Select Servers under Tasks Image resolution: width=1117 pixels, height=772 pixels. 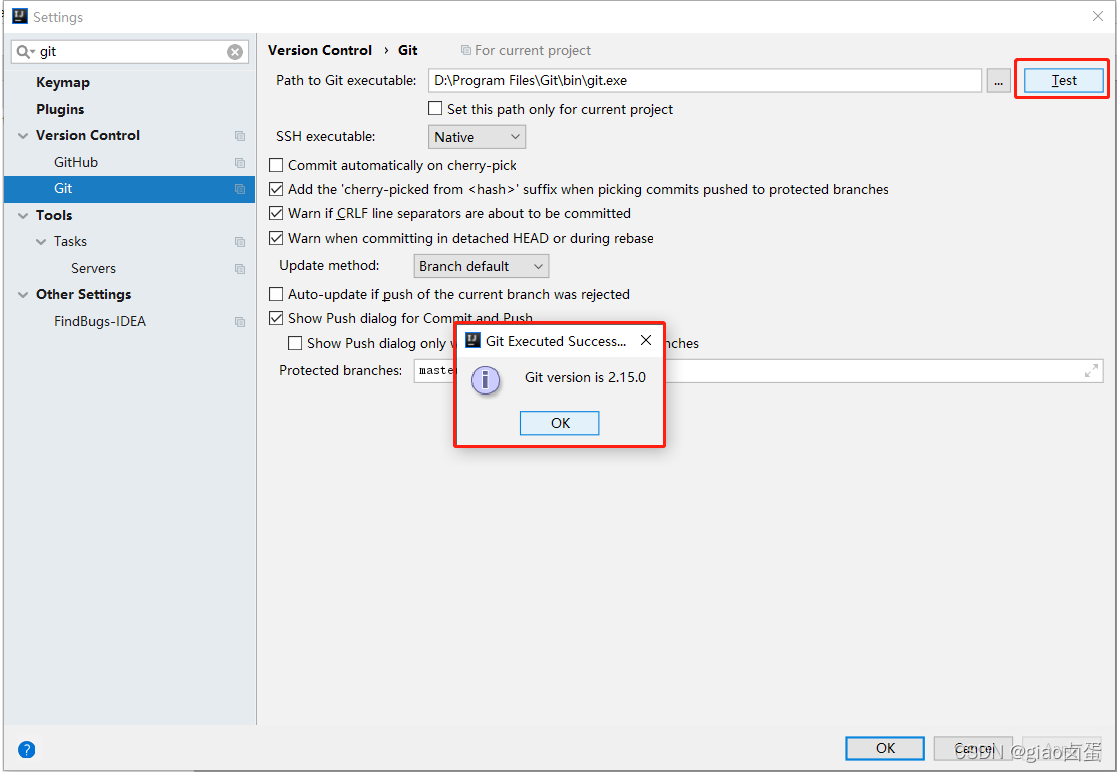coord(93,268)
